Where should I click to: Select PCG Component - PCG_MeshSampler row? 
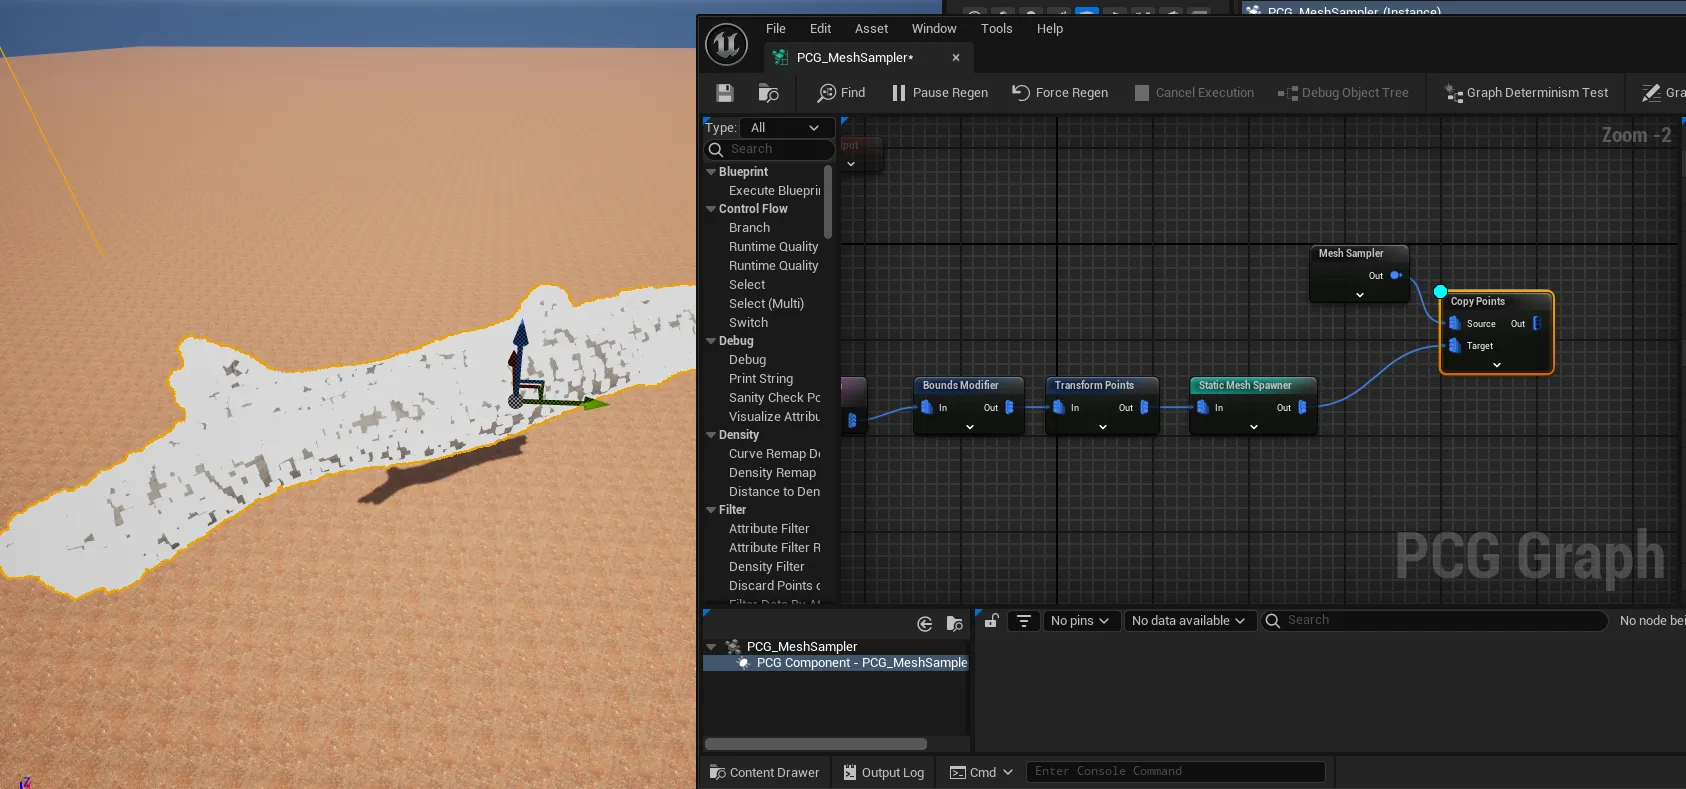pos(836,663)
